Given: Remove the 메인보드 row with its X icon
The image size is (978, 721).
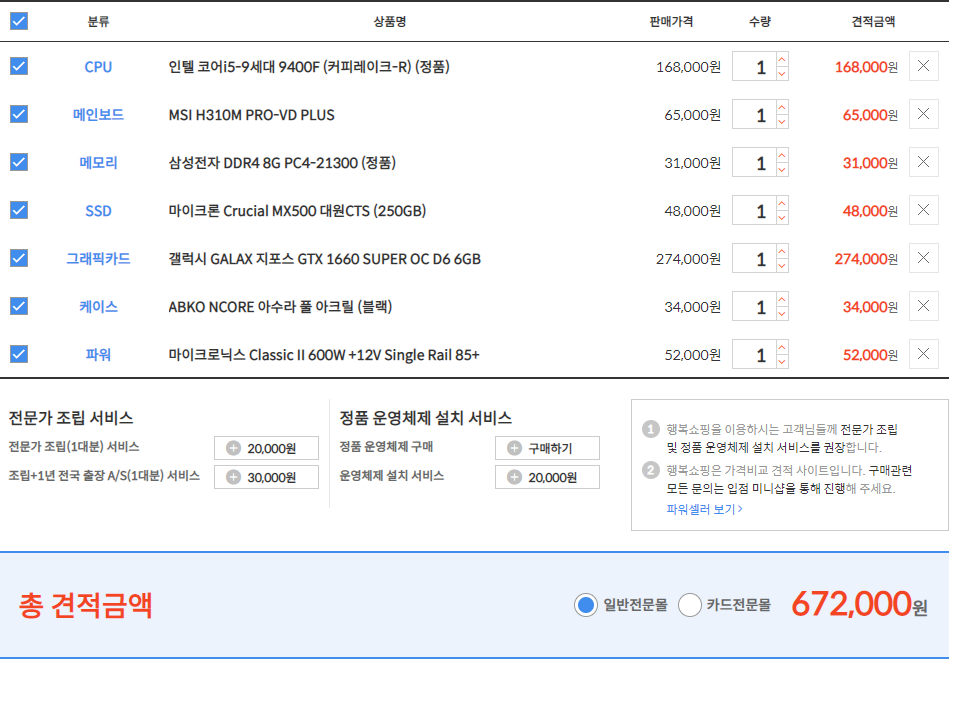Looking at the screenshot, I should (x=924, y=114).
